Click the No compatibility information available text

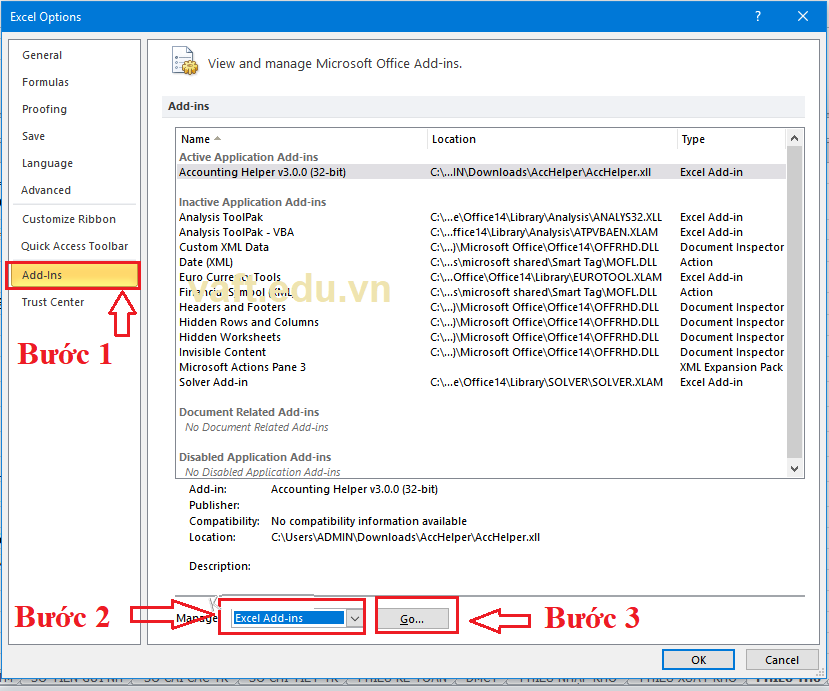pos(369,521)
